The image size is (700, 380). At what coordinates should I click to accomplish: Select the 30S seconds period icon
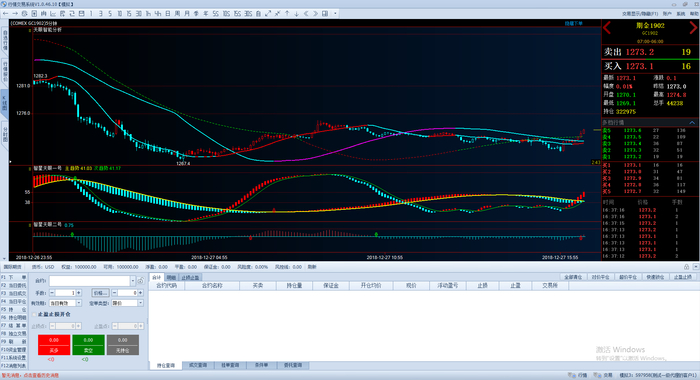pos(248,14)
